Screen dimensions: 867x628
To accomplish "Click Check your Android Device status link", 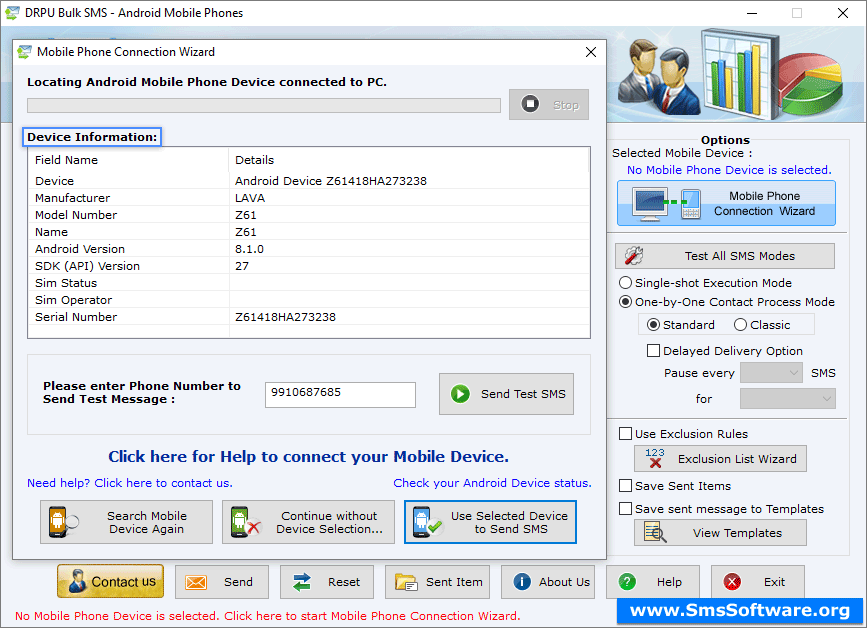I will pos(492,483).
